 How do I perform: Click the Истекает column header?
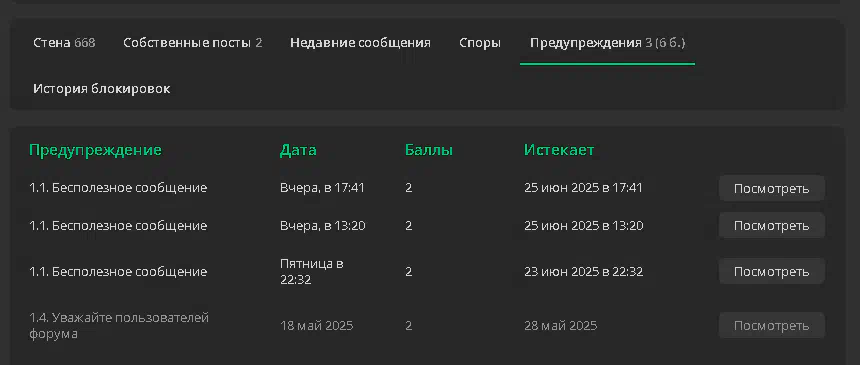point(559,150)
